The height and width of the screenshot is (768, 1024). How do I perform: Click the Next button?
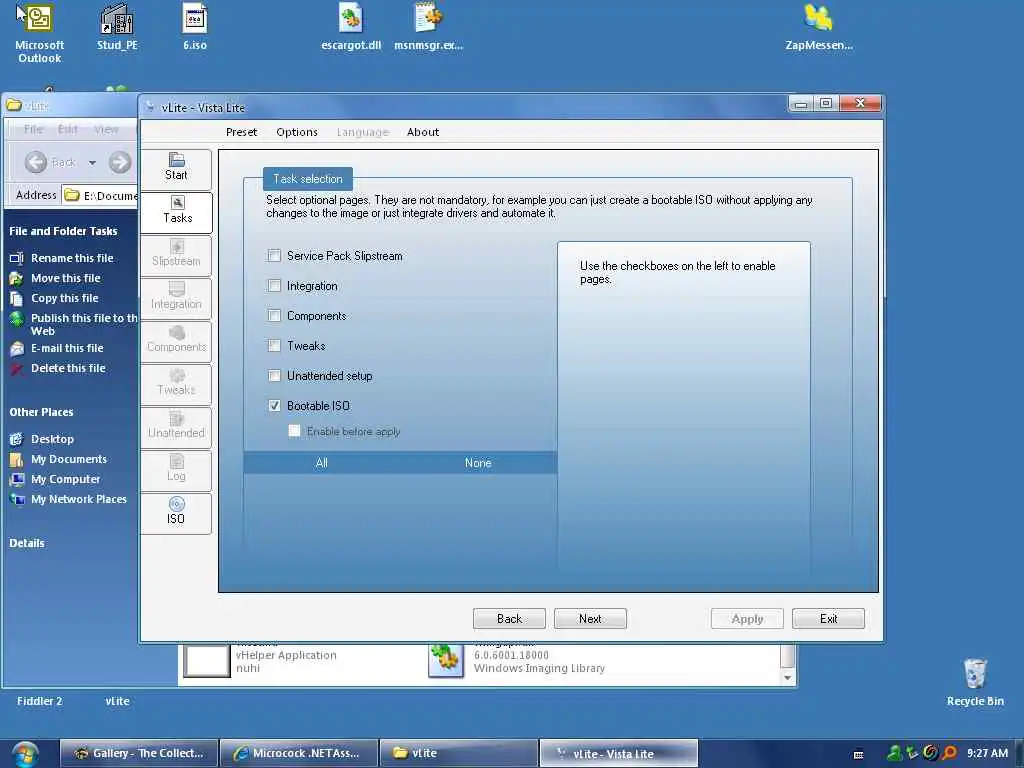tap(590, 618)
